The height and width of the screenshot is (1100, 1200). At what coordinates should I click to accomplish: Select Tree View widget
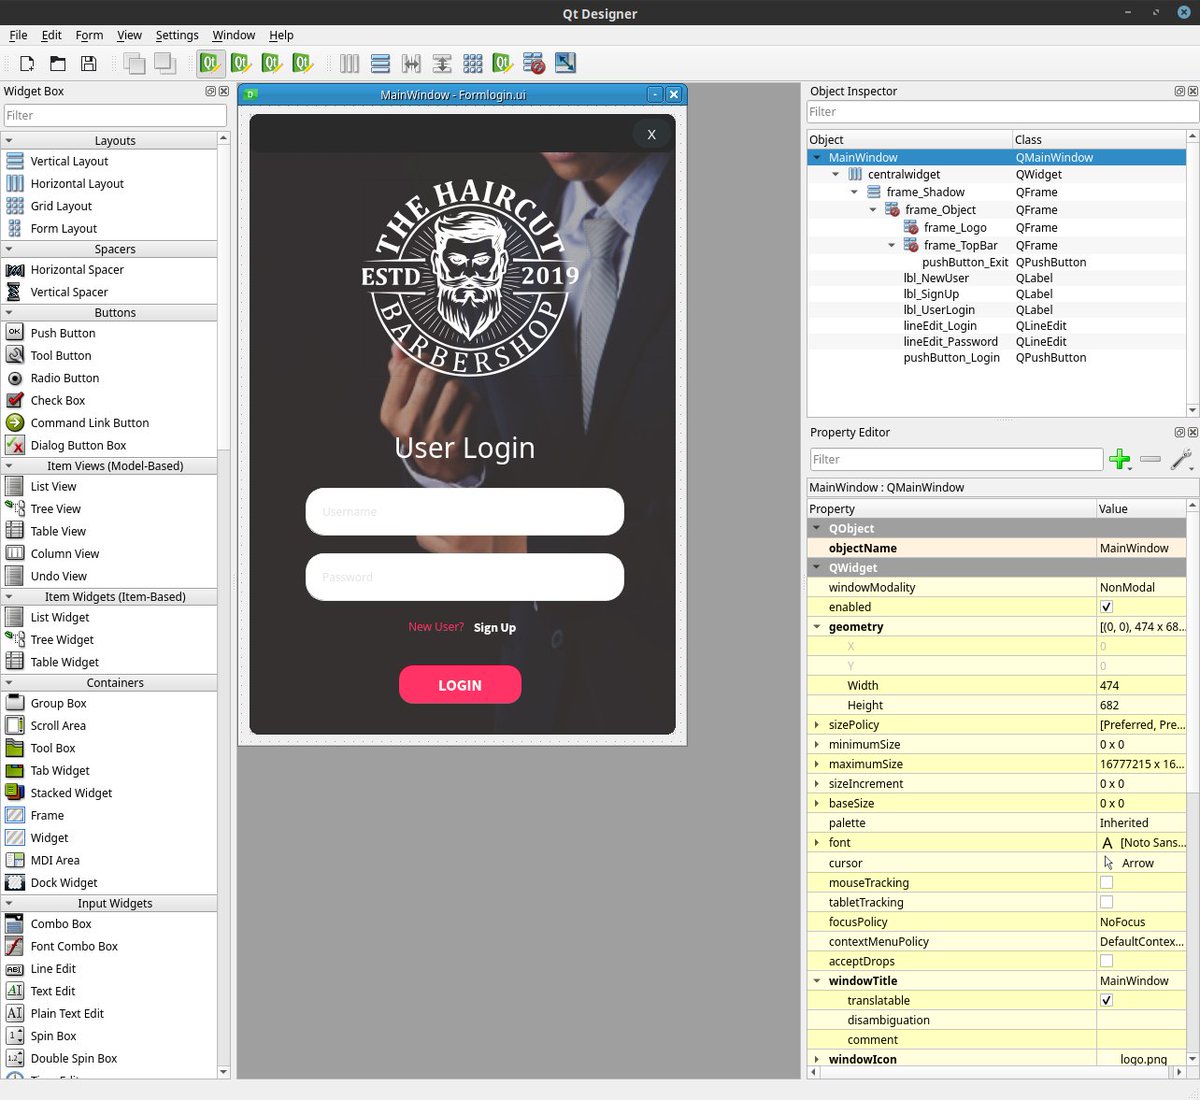point(56,509)
